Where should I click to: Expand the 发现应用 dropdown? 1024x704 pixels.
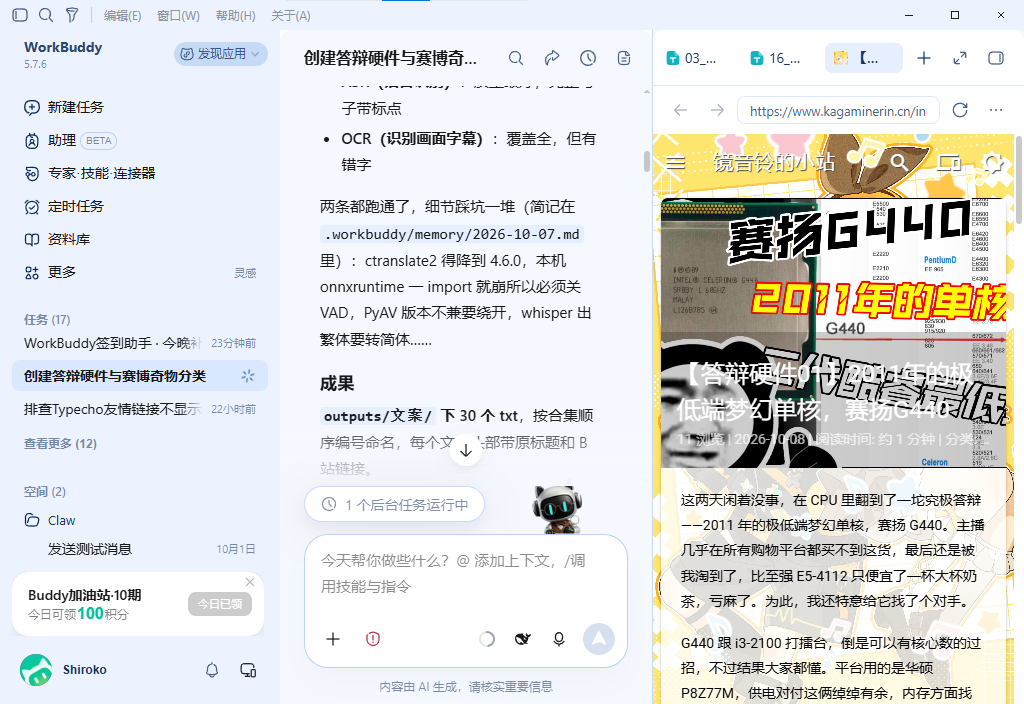pos(221,54)
